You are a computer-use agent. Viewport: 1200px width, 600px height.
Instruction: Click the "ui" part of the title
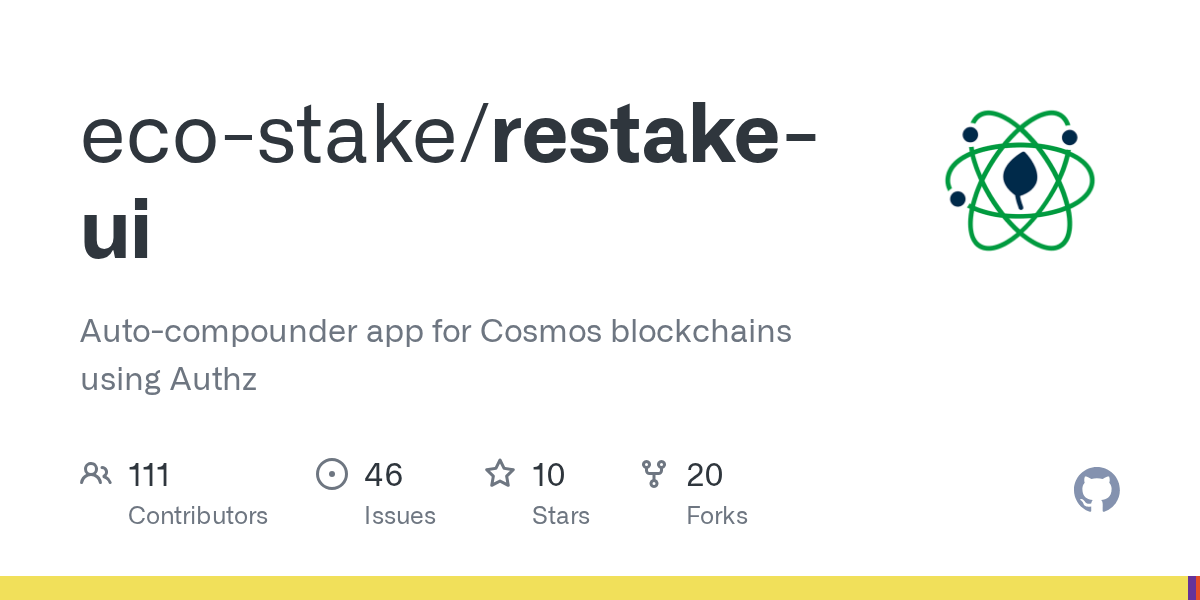116,229
